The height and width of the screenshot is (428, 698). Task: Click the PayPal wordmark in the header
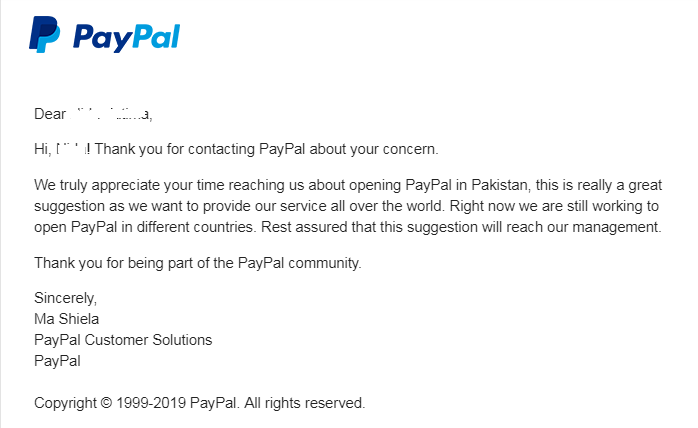click(125, 37)
